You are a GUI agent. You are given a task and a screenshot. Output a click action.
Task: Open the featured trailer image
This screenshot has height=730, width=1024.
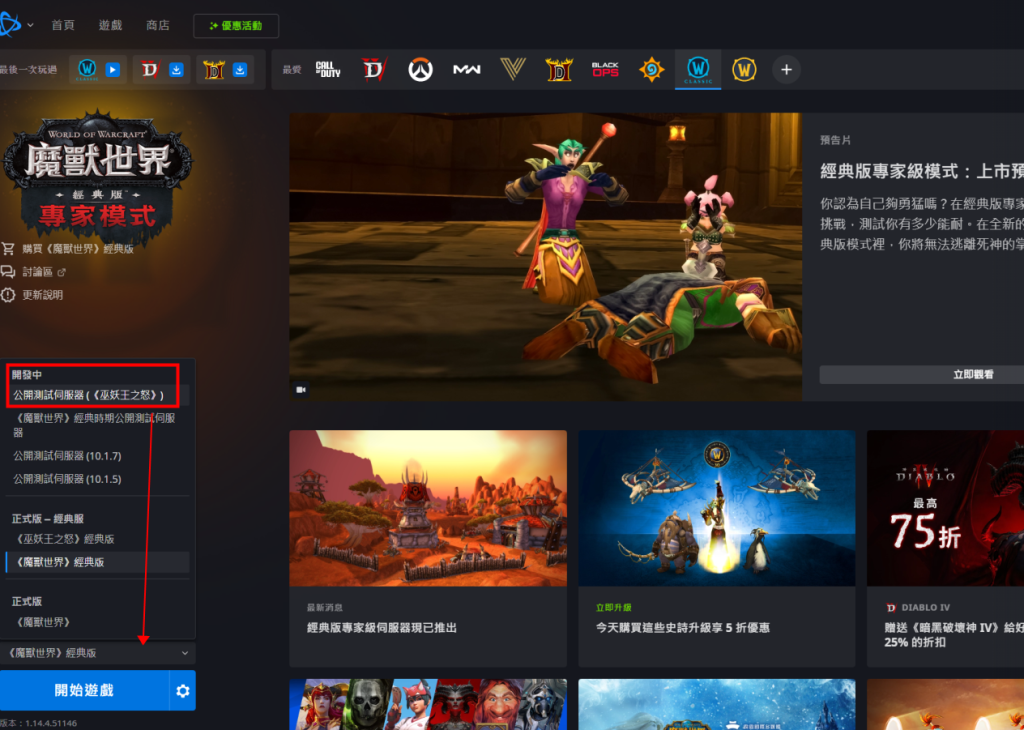[545, 257]
